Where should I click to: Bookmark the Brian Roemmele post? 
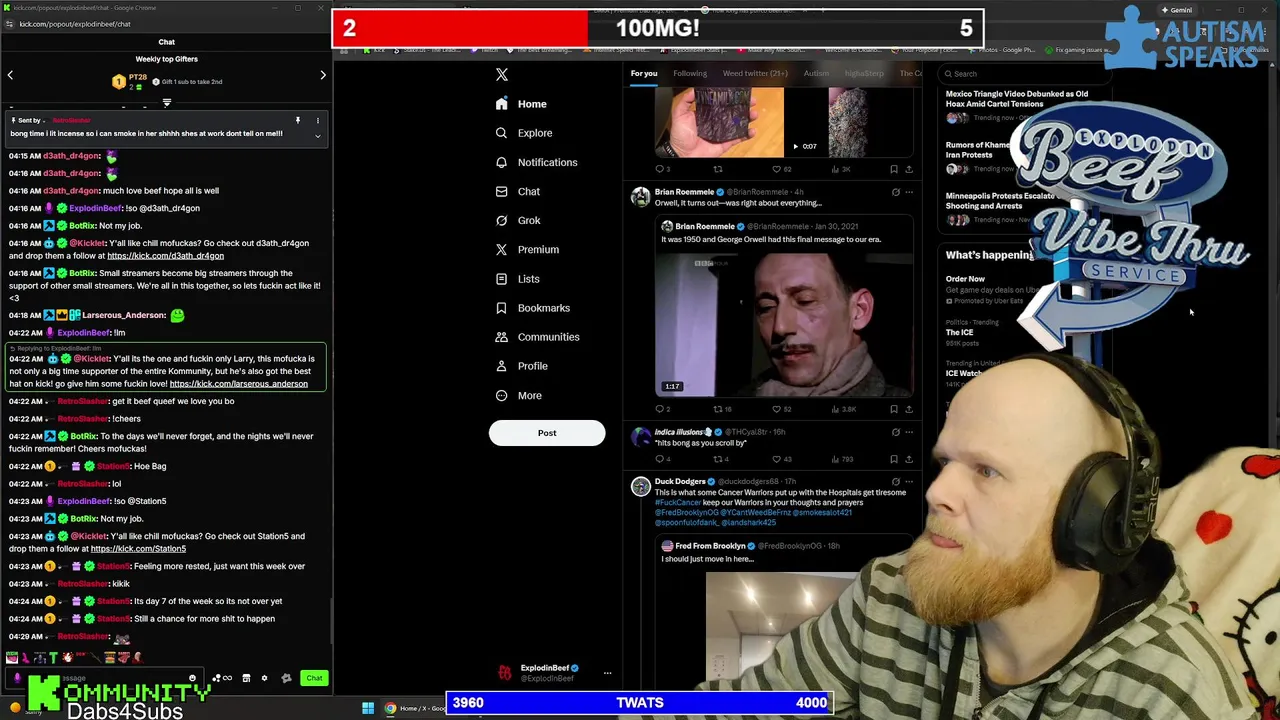pyautogui.click(x=894, y=409)
